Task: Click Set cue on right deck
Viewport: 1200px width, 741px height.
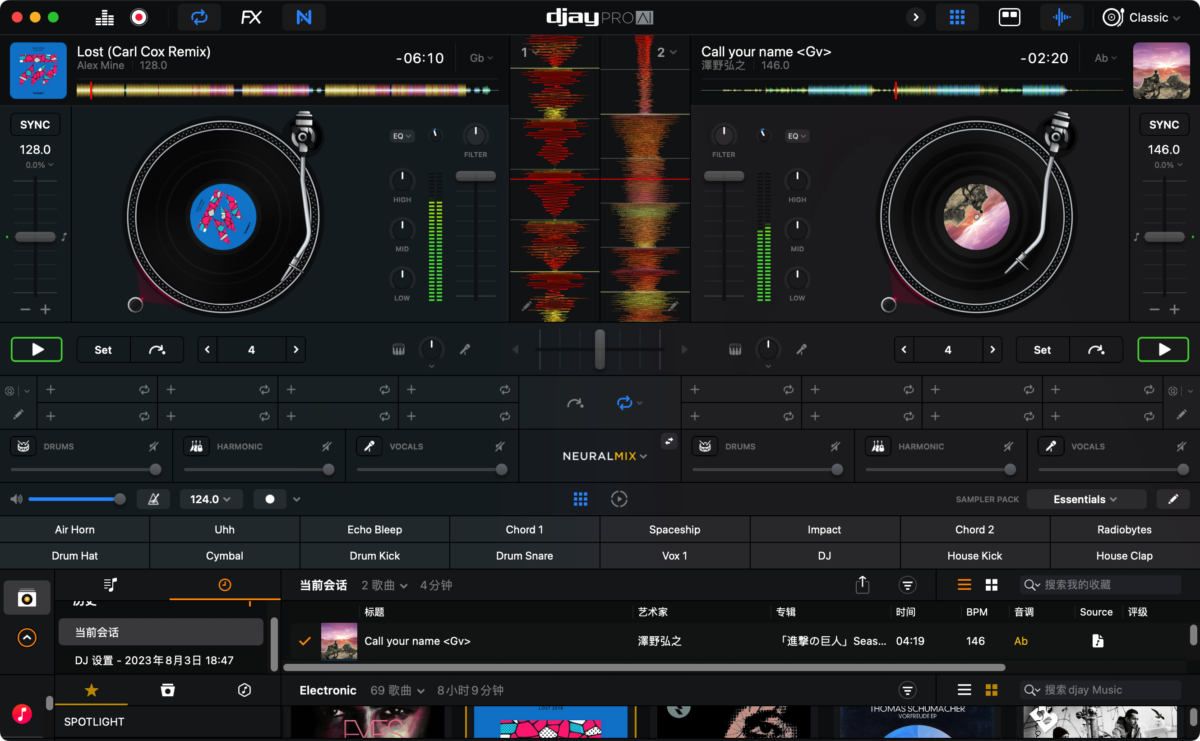Action: (x=1042, y=350)
